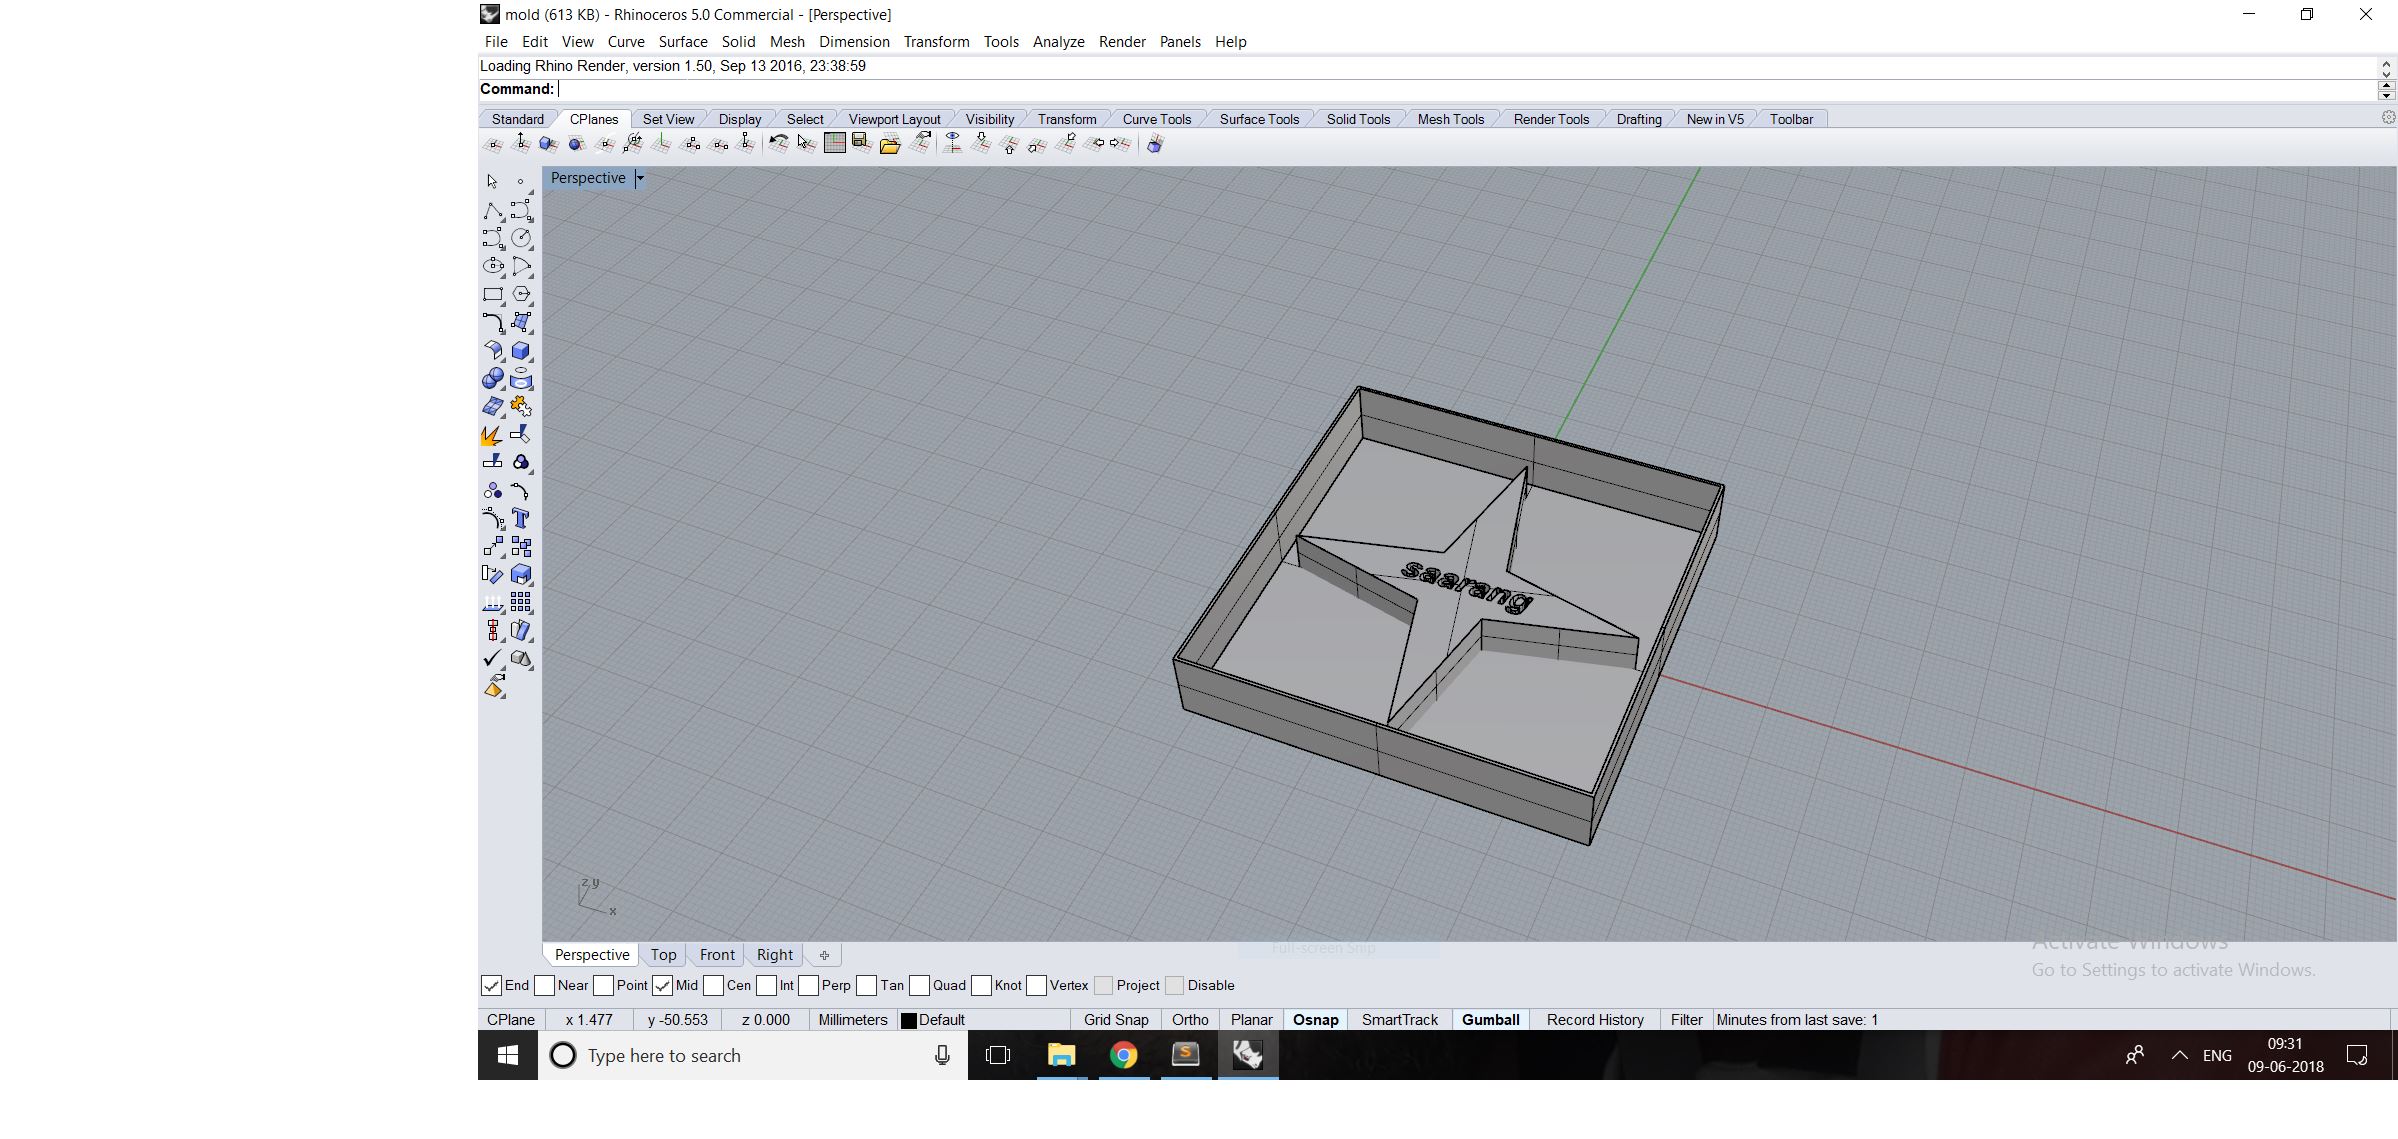Toggle Grid Snap in status bar

click(1116, 1020)
